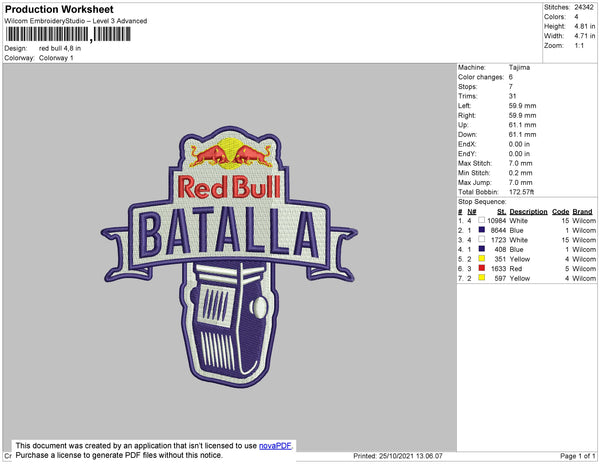Select the blue swatch beside 8644 Blue
This screenshot has height=464, width=600.
[481, 230]
